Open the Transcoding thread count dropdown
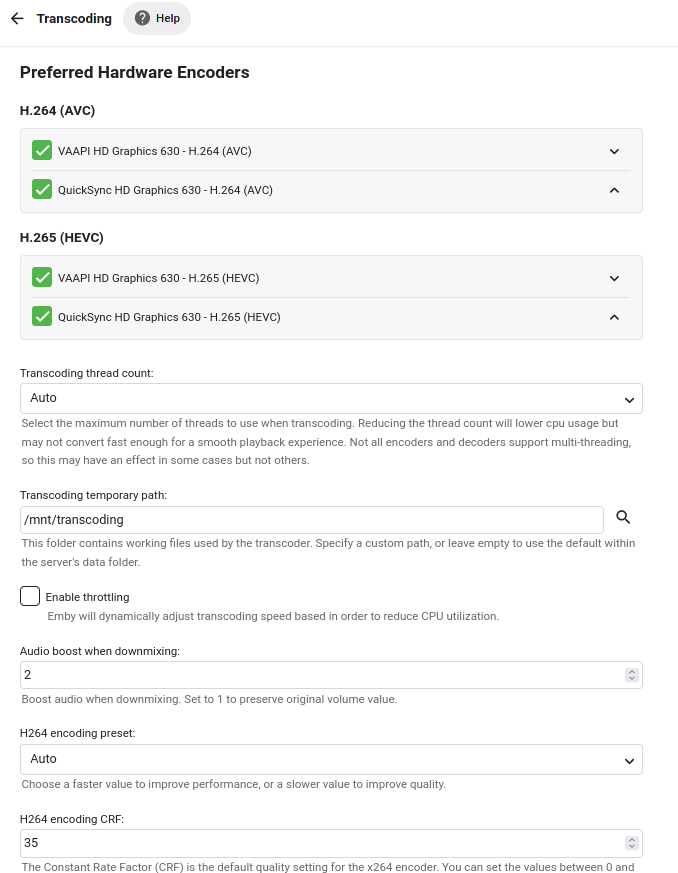This screenshot has height=873, width=678. [331, 399]
